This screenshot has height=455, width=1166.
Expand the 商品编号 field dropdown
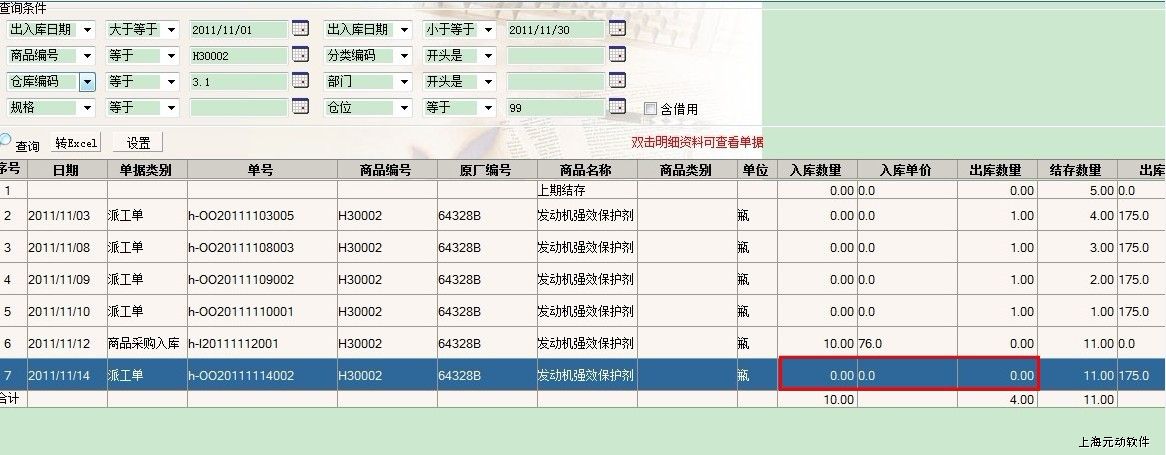[x=87, y=56]
